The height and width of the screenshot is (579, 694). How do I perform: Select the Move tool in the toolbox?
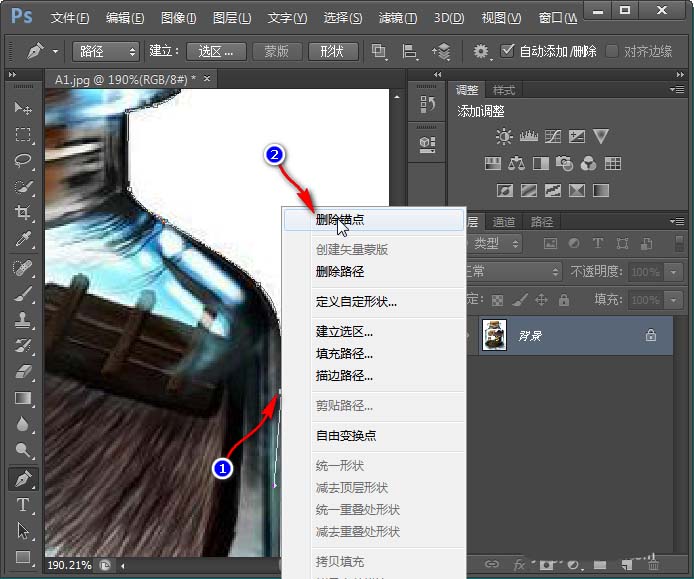[22, 108]
